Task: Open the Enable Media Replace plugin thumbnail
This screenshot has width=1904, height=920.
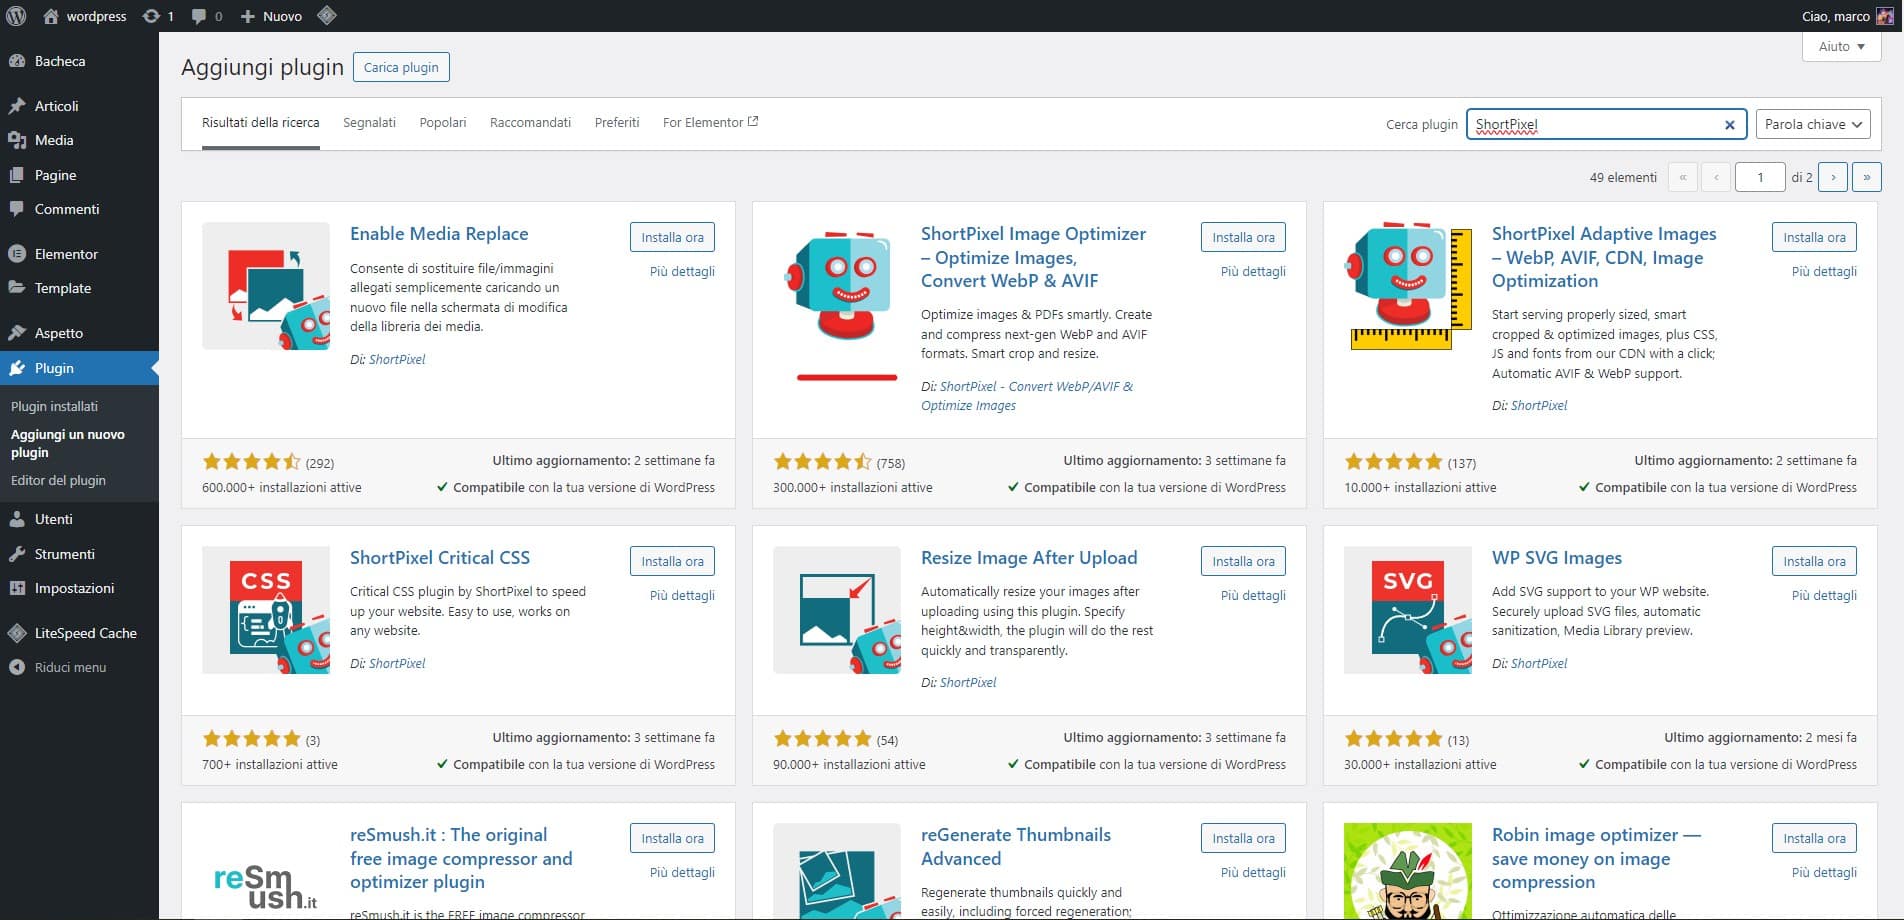Action: pyautogui.click(x=266, y=286)
